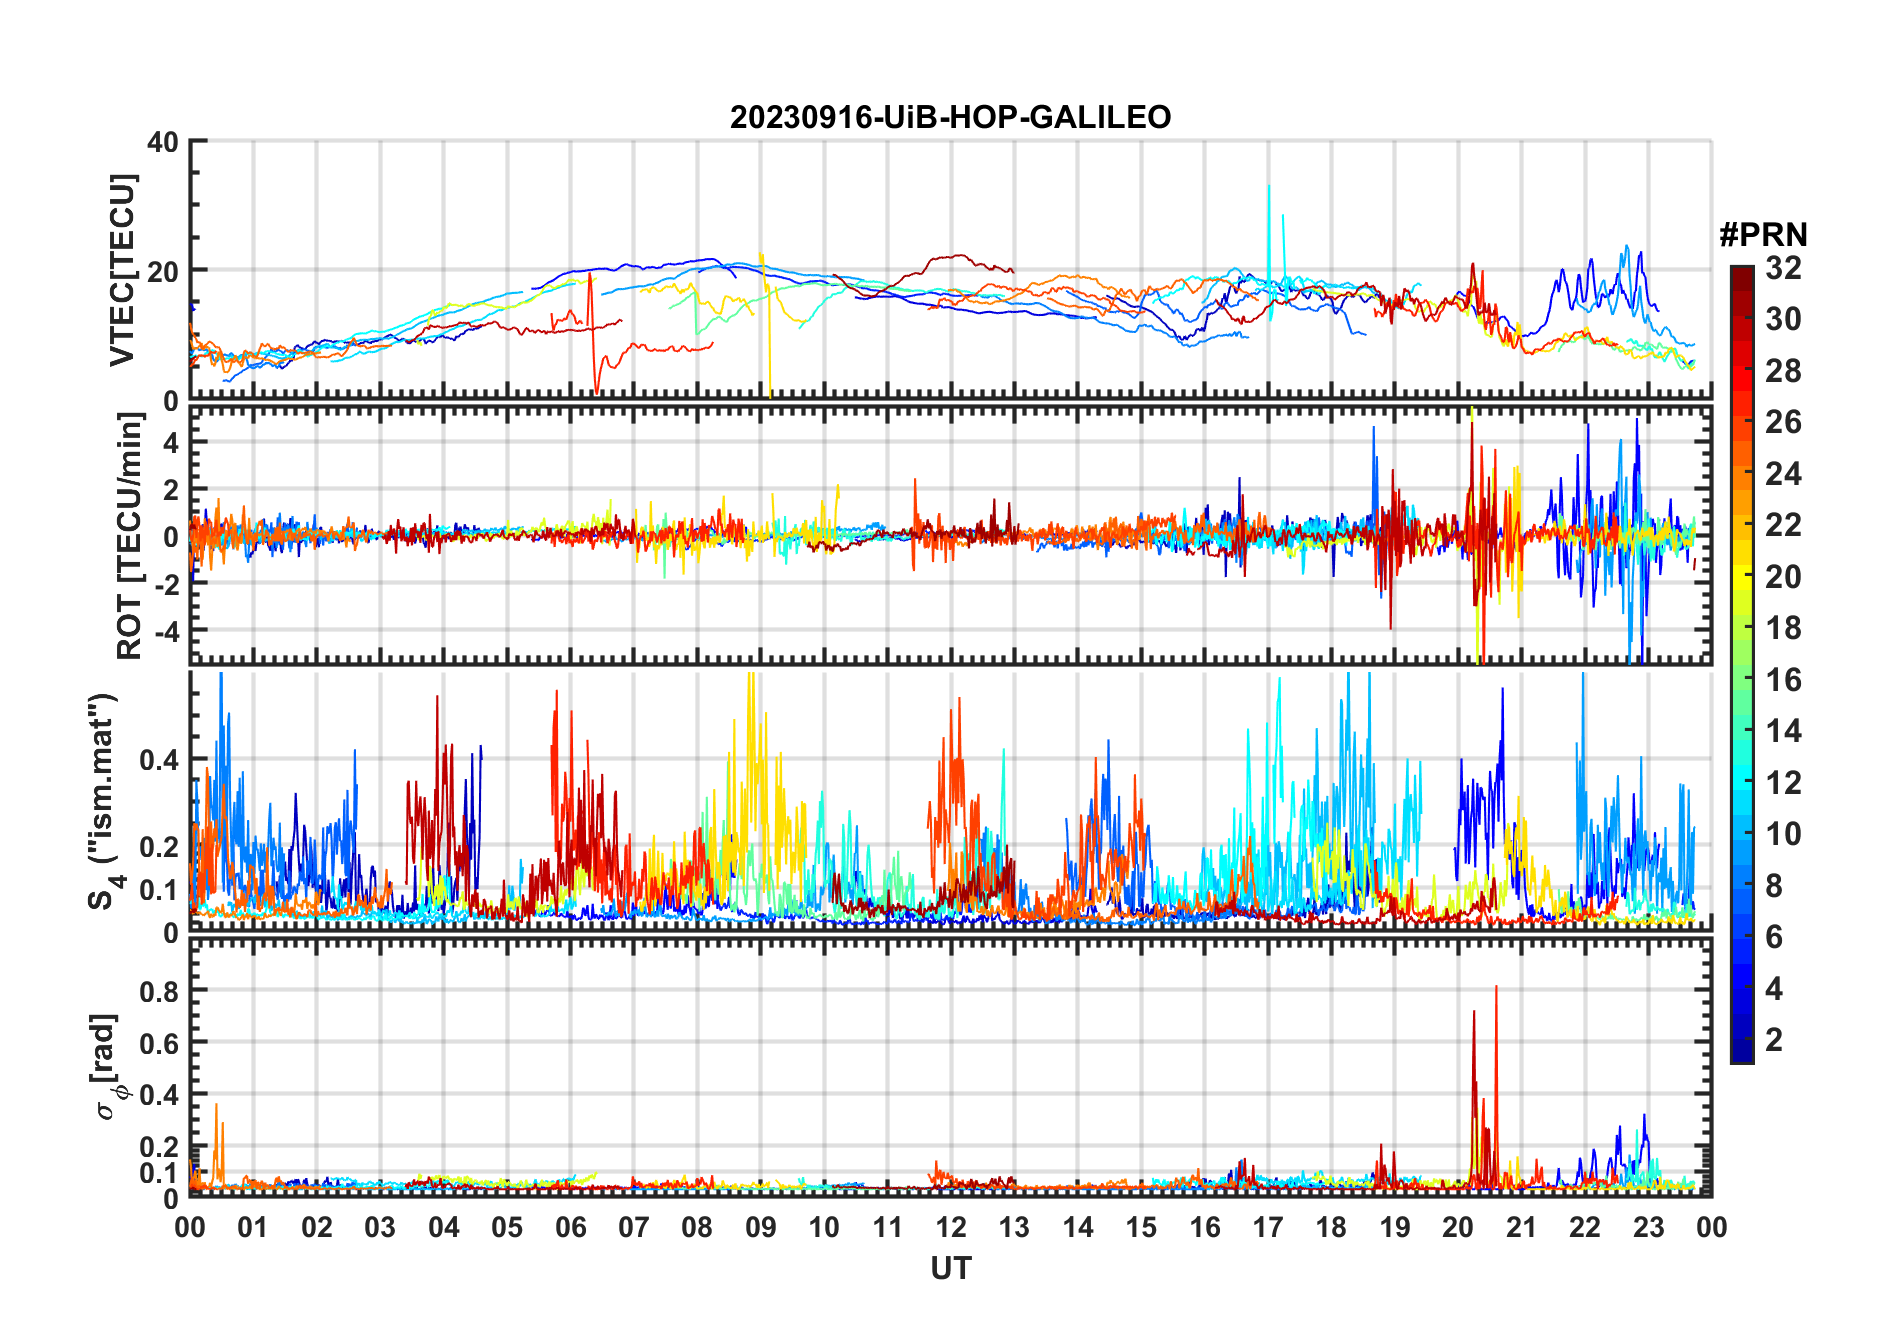Select the PRN colorbar tick label 14

pos(1783,730)
